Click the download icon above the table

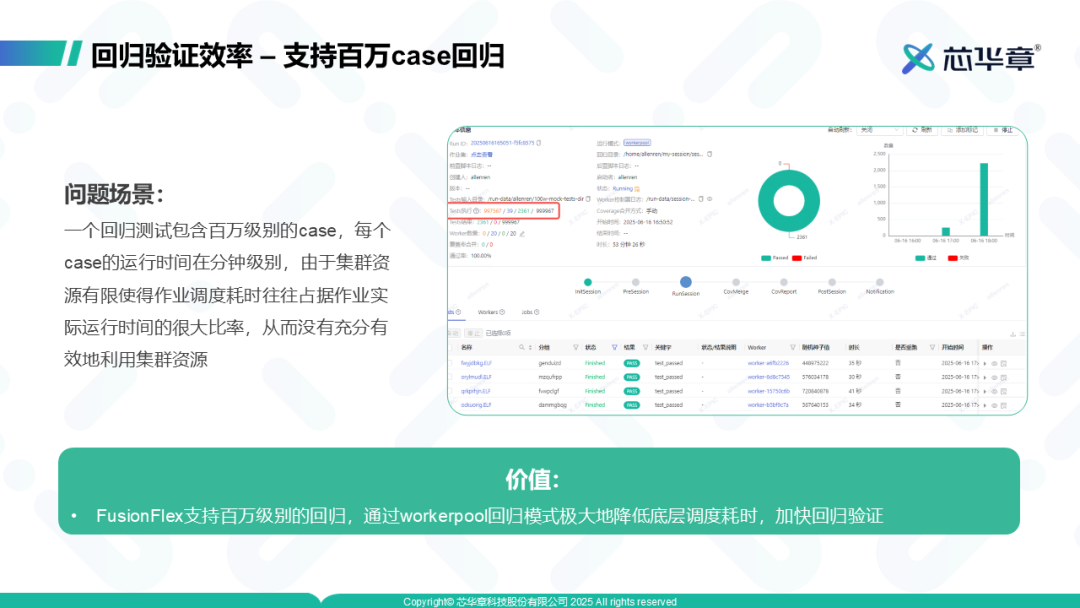click(1013, 334)
